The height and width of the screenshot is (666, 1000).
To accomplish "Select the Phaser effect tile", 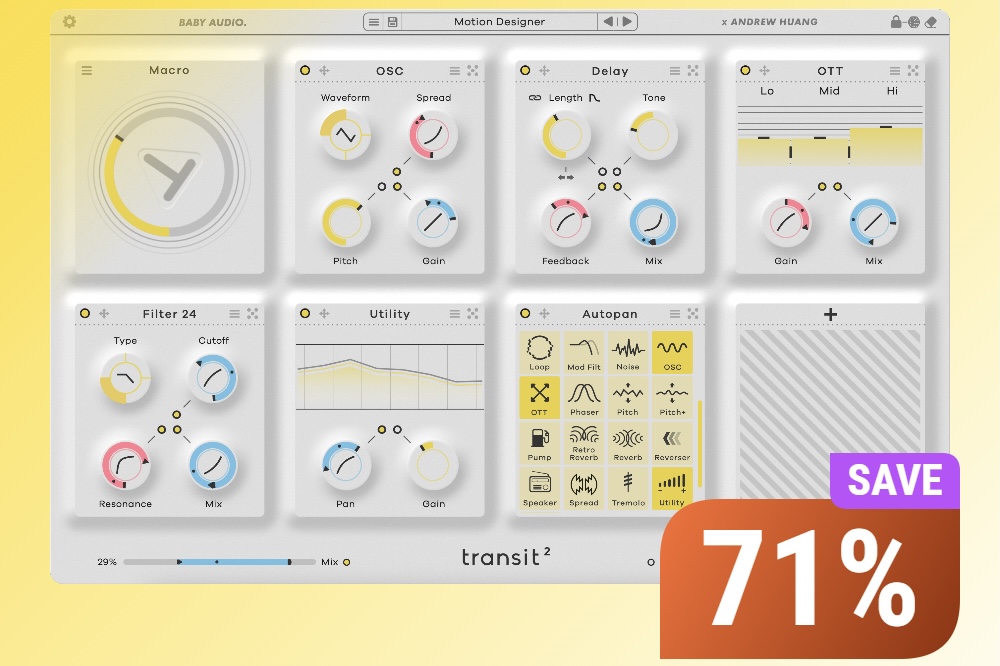I will click(584, 397).
